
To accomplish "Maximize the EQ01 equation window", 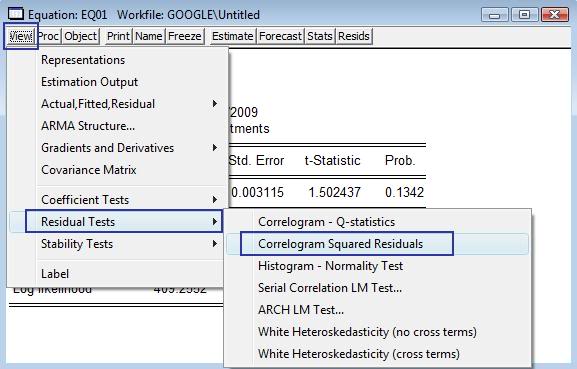I will point(524,15).
